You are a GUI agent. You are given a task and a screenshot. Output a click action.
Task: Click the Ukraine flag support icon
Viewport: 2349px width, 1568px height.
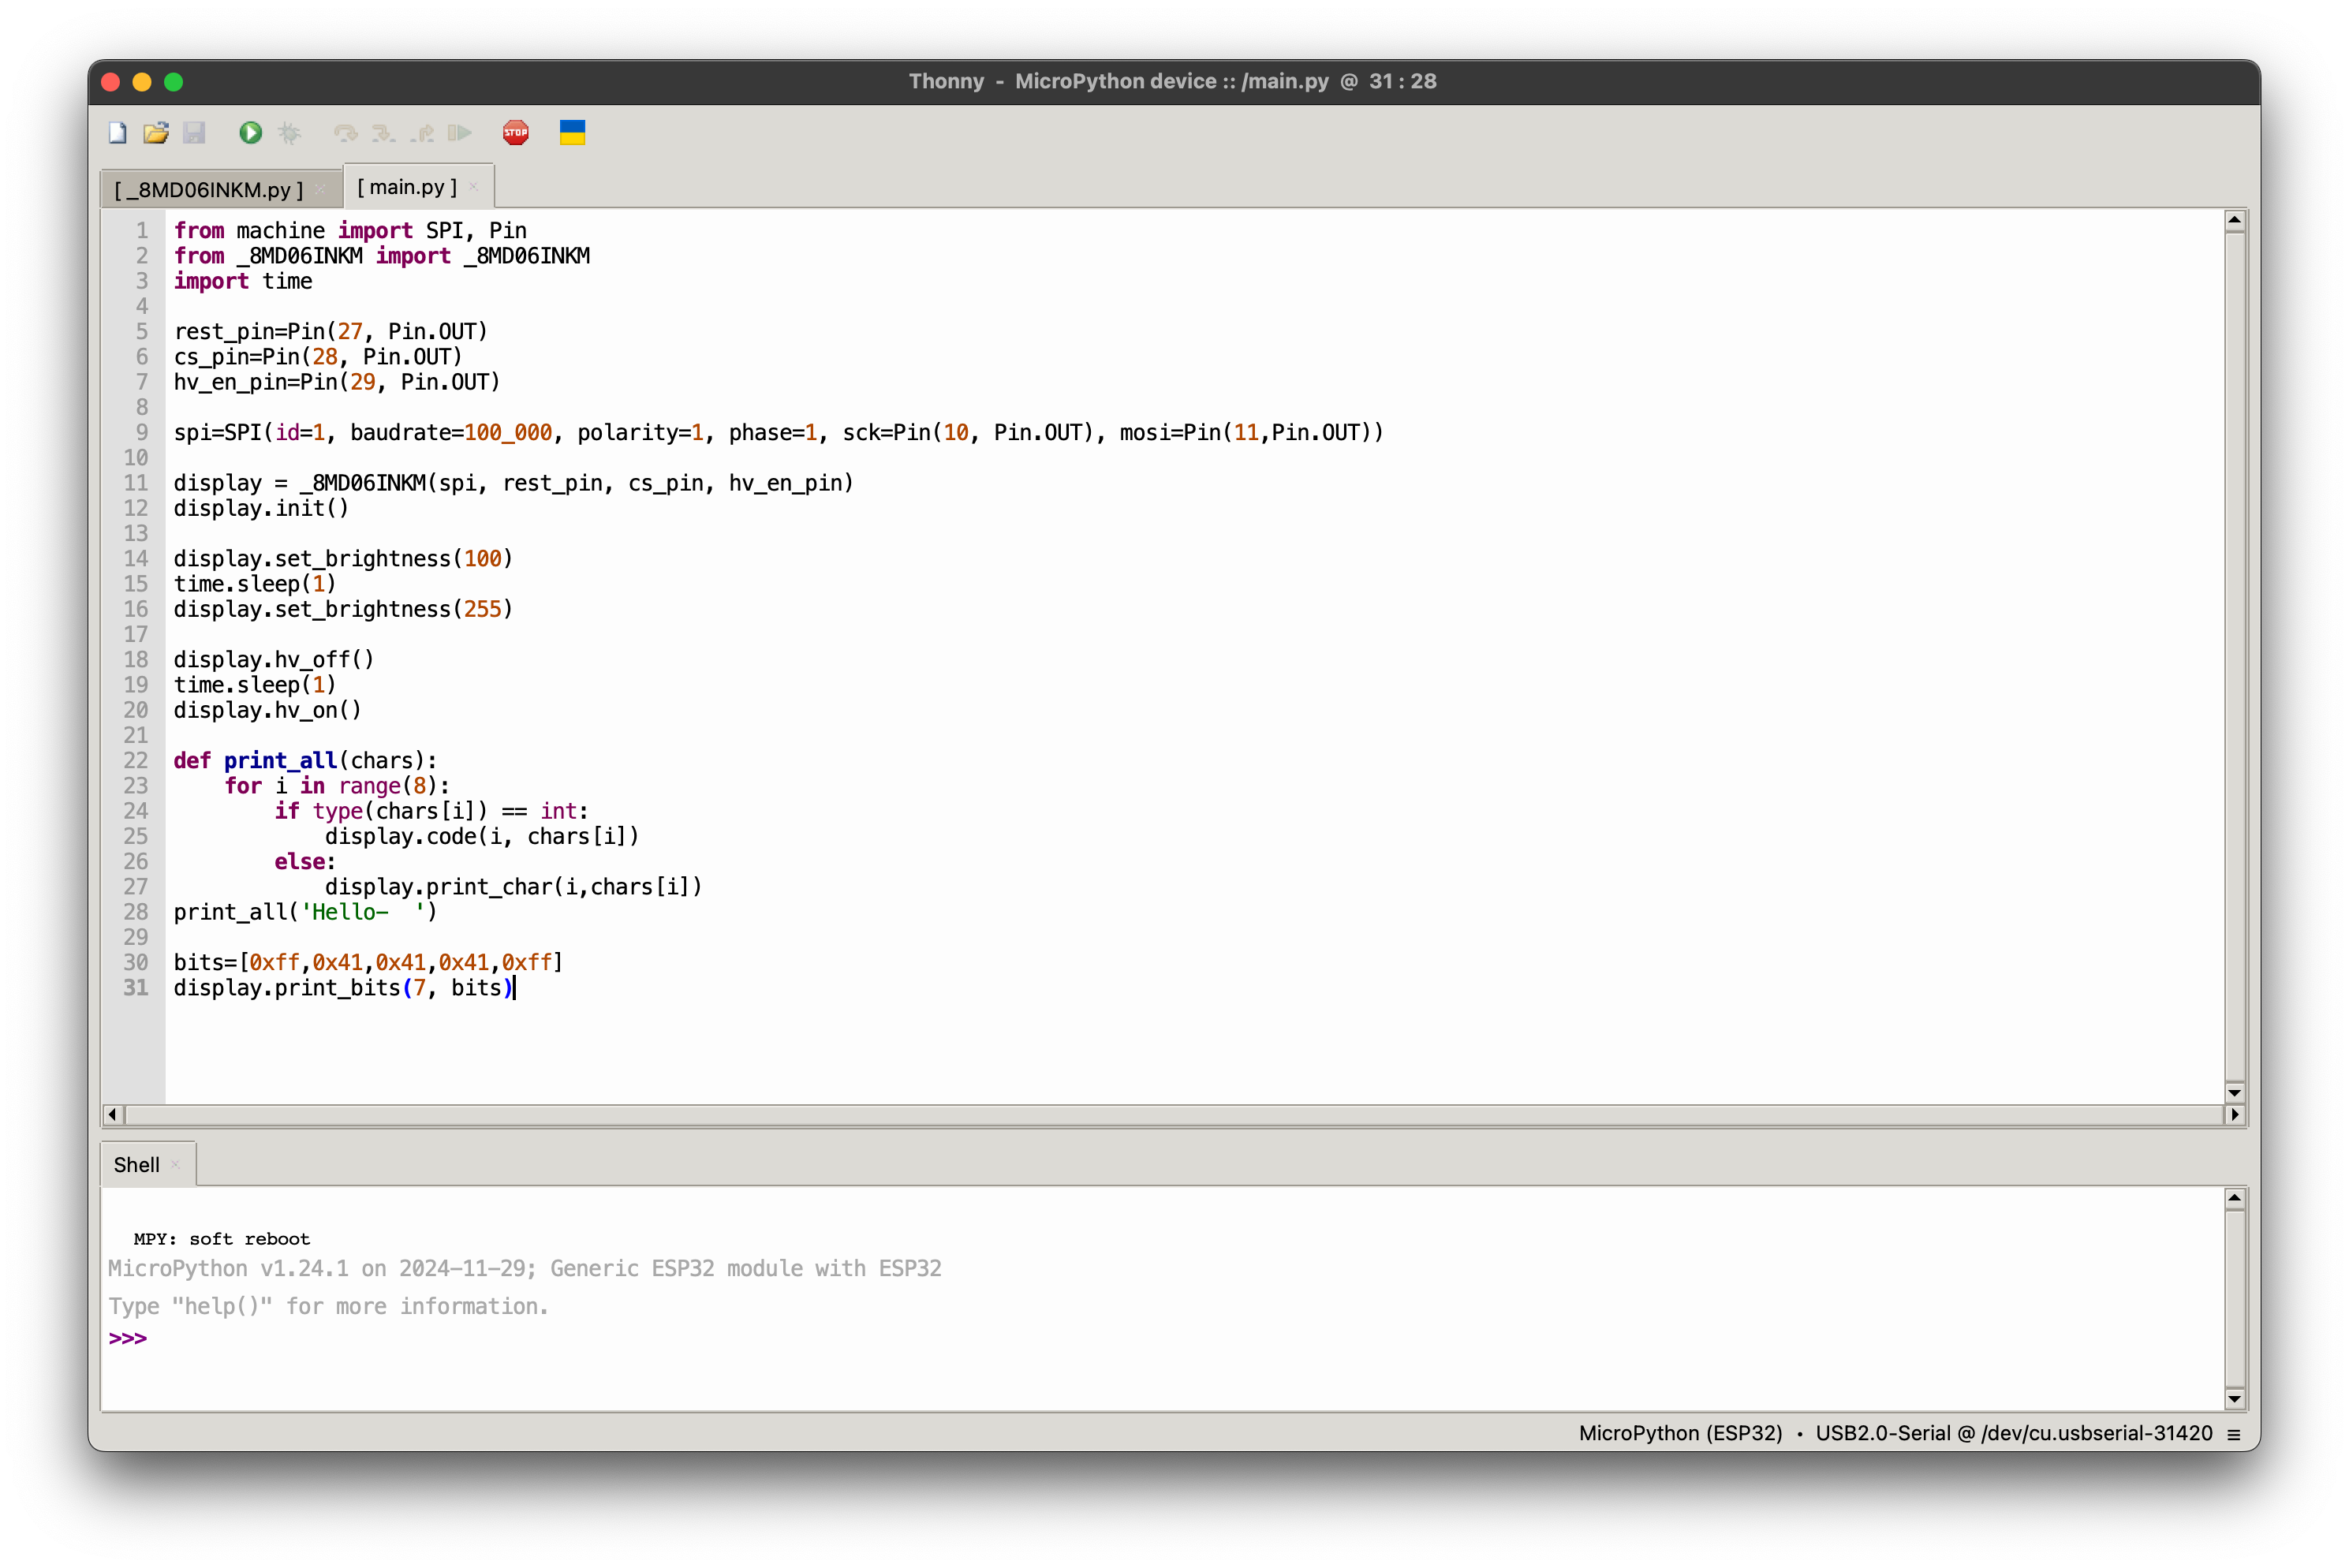572,133
